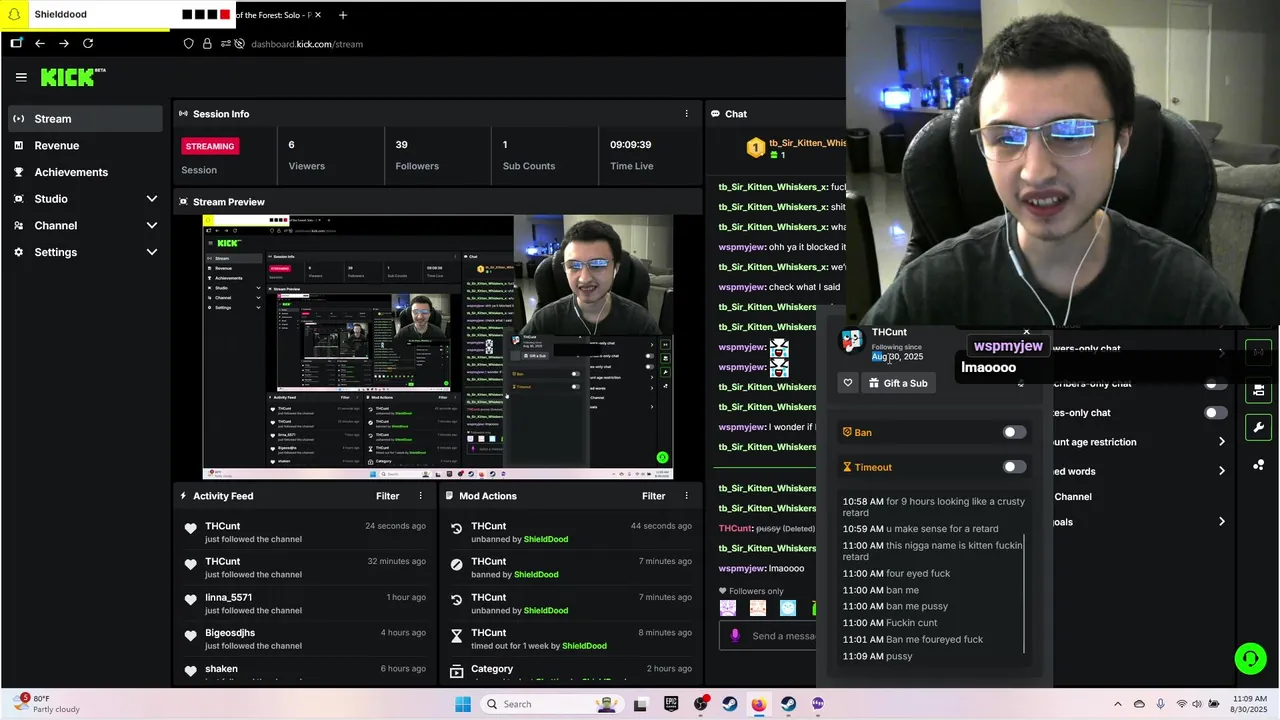Open Epic Games from the taskbar
This screenshot has width=1280, height=720.
[x=671, y=704]
